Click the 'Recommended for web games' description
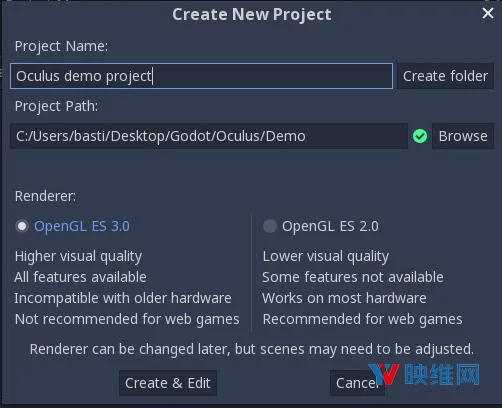Screen dimensions: 502x408 (x=362, y=319)
